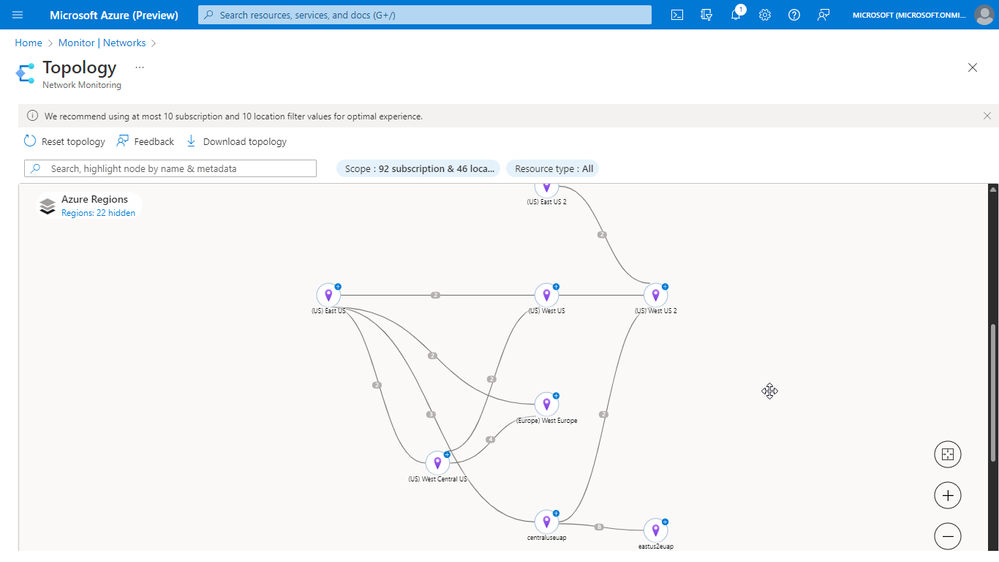Close the Topology blade

tap(972, 68)
